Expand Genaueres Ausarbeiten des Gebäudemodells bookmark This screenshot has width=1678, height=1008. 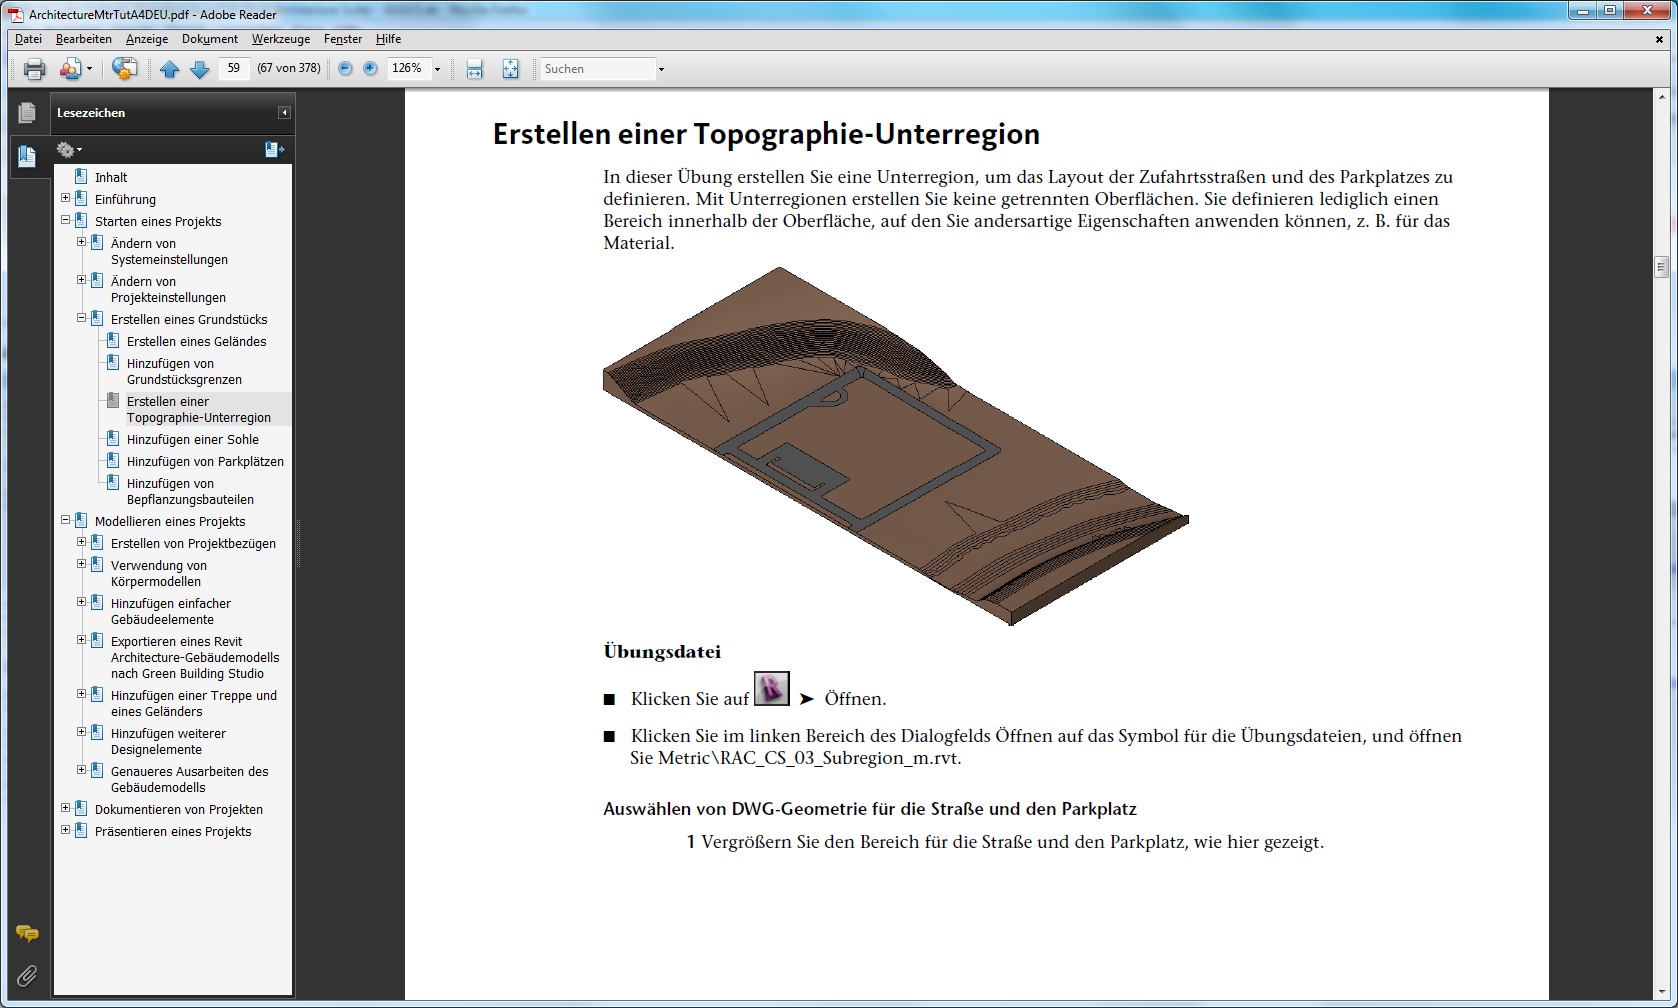pyautogui.click(x=82, y=770)
